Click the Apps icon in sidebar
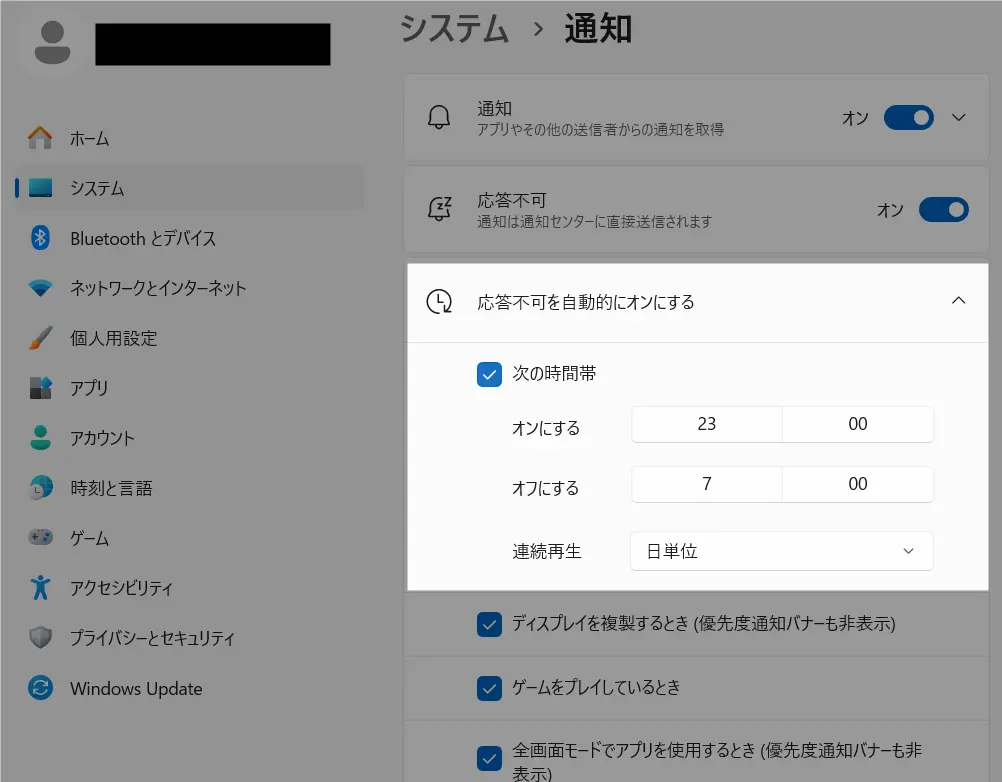The image size is (1002, 782). click(40, 388)
